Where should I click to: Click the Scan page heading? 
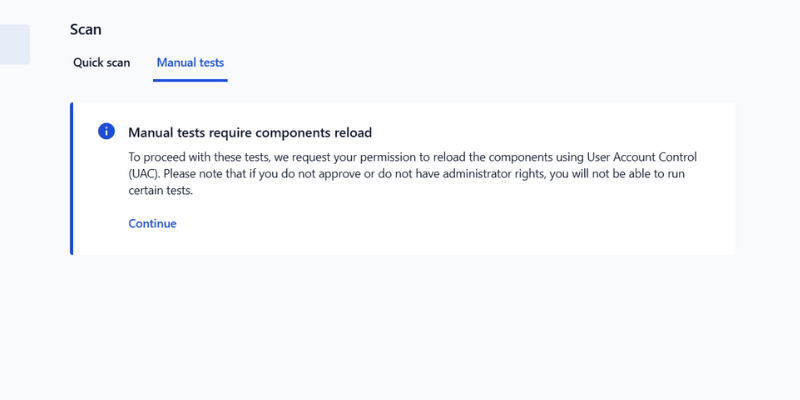[86, 30]
